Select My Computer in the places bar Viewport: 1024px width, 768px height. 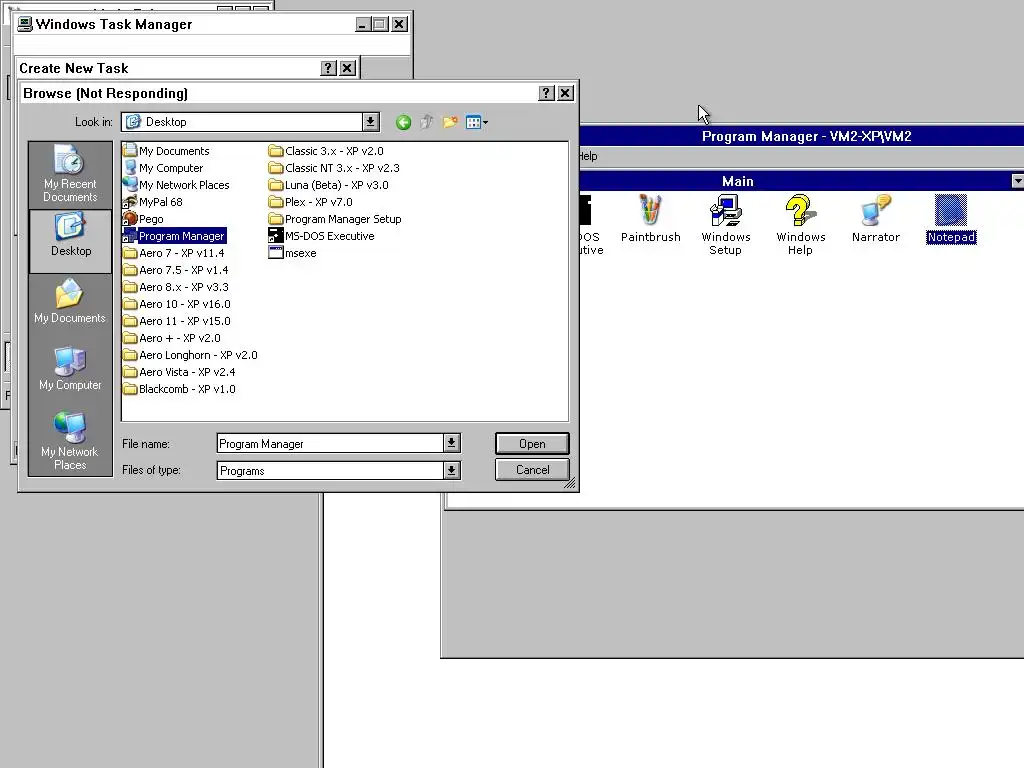pos(70,370)
